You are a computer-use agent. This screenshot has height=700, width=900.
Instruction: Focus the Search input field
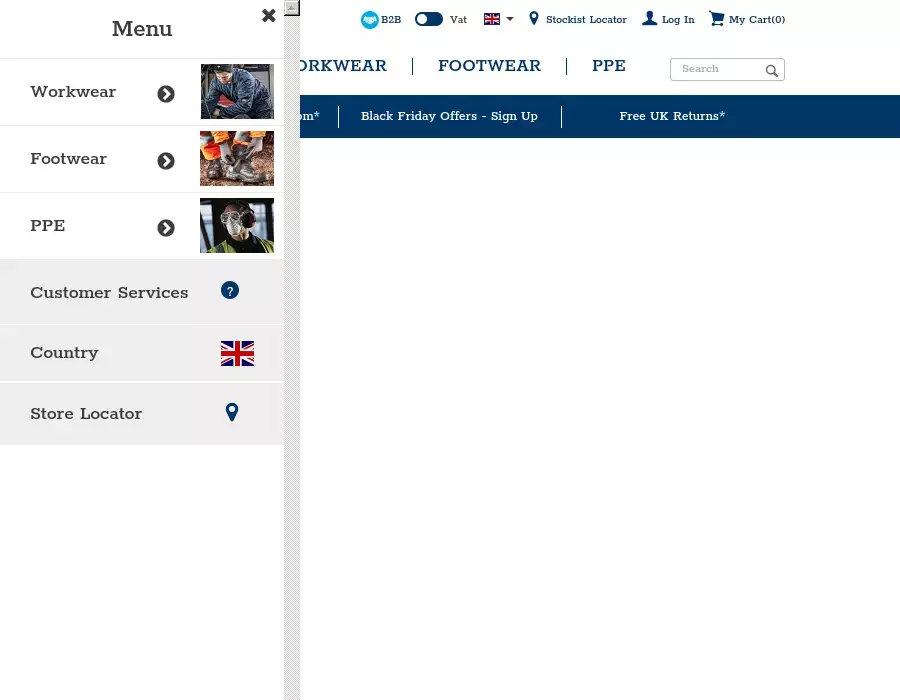[719, 69]
